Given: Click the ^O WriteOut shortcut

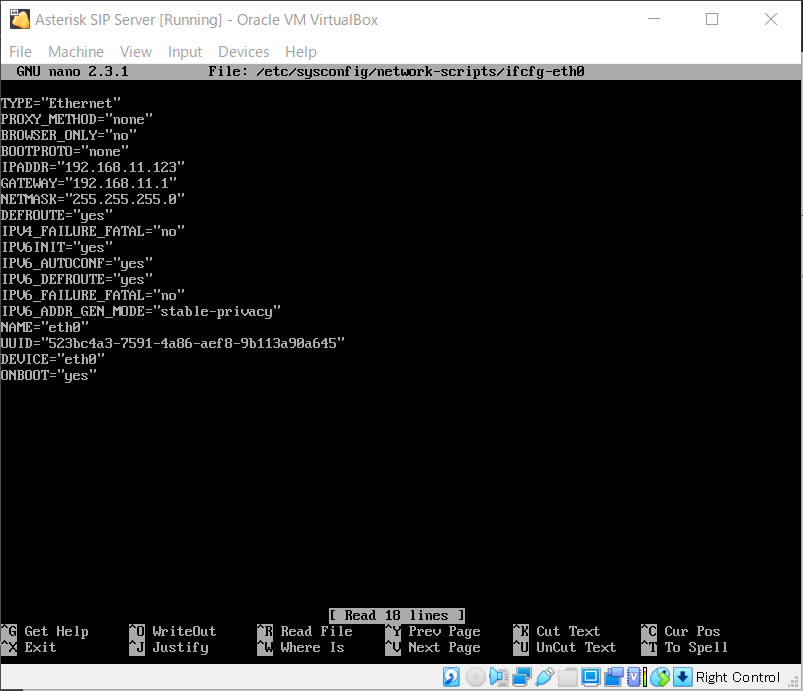Looking at the screenshot, I should click(173, 631).
